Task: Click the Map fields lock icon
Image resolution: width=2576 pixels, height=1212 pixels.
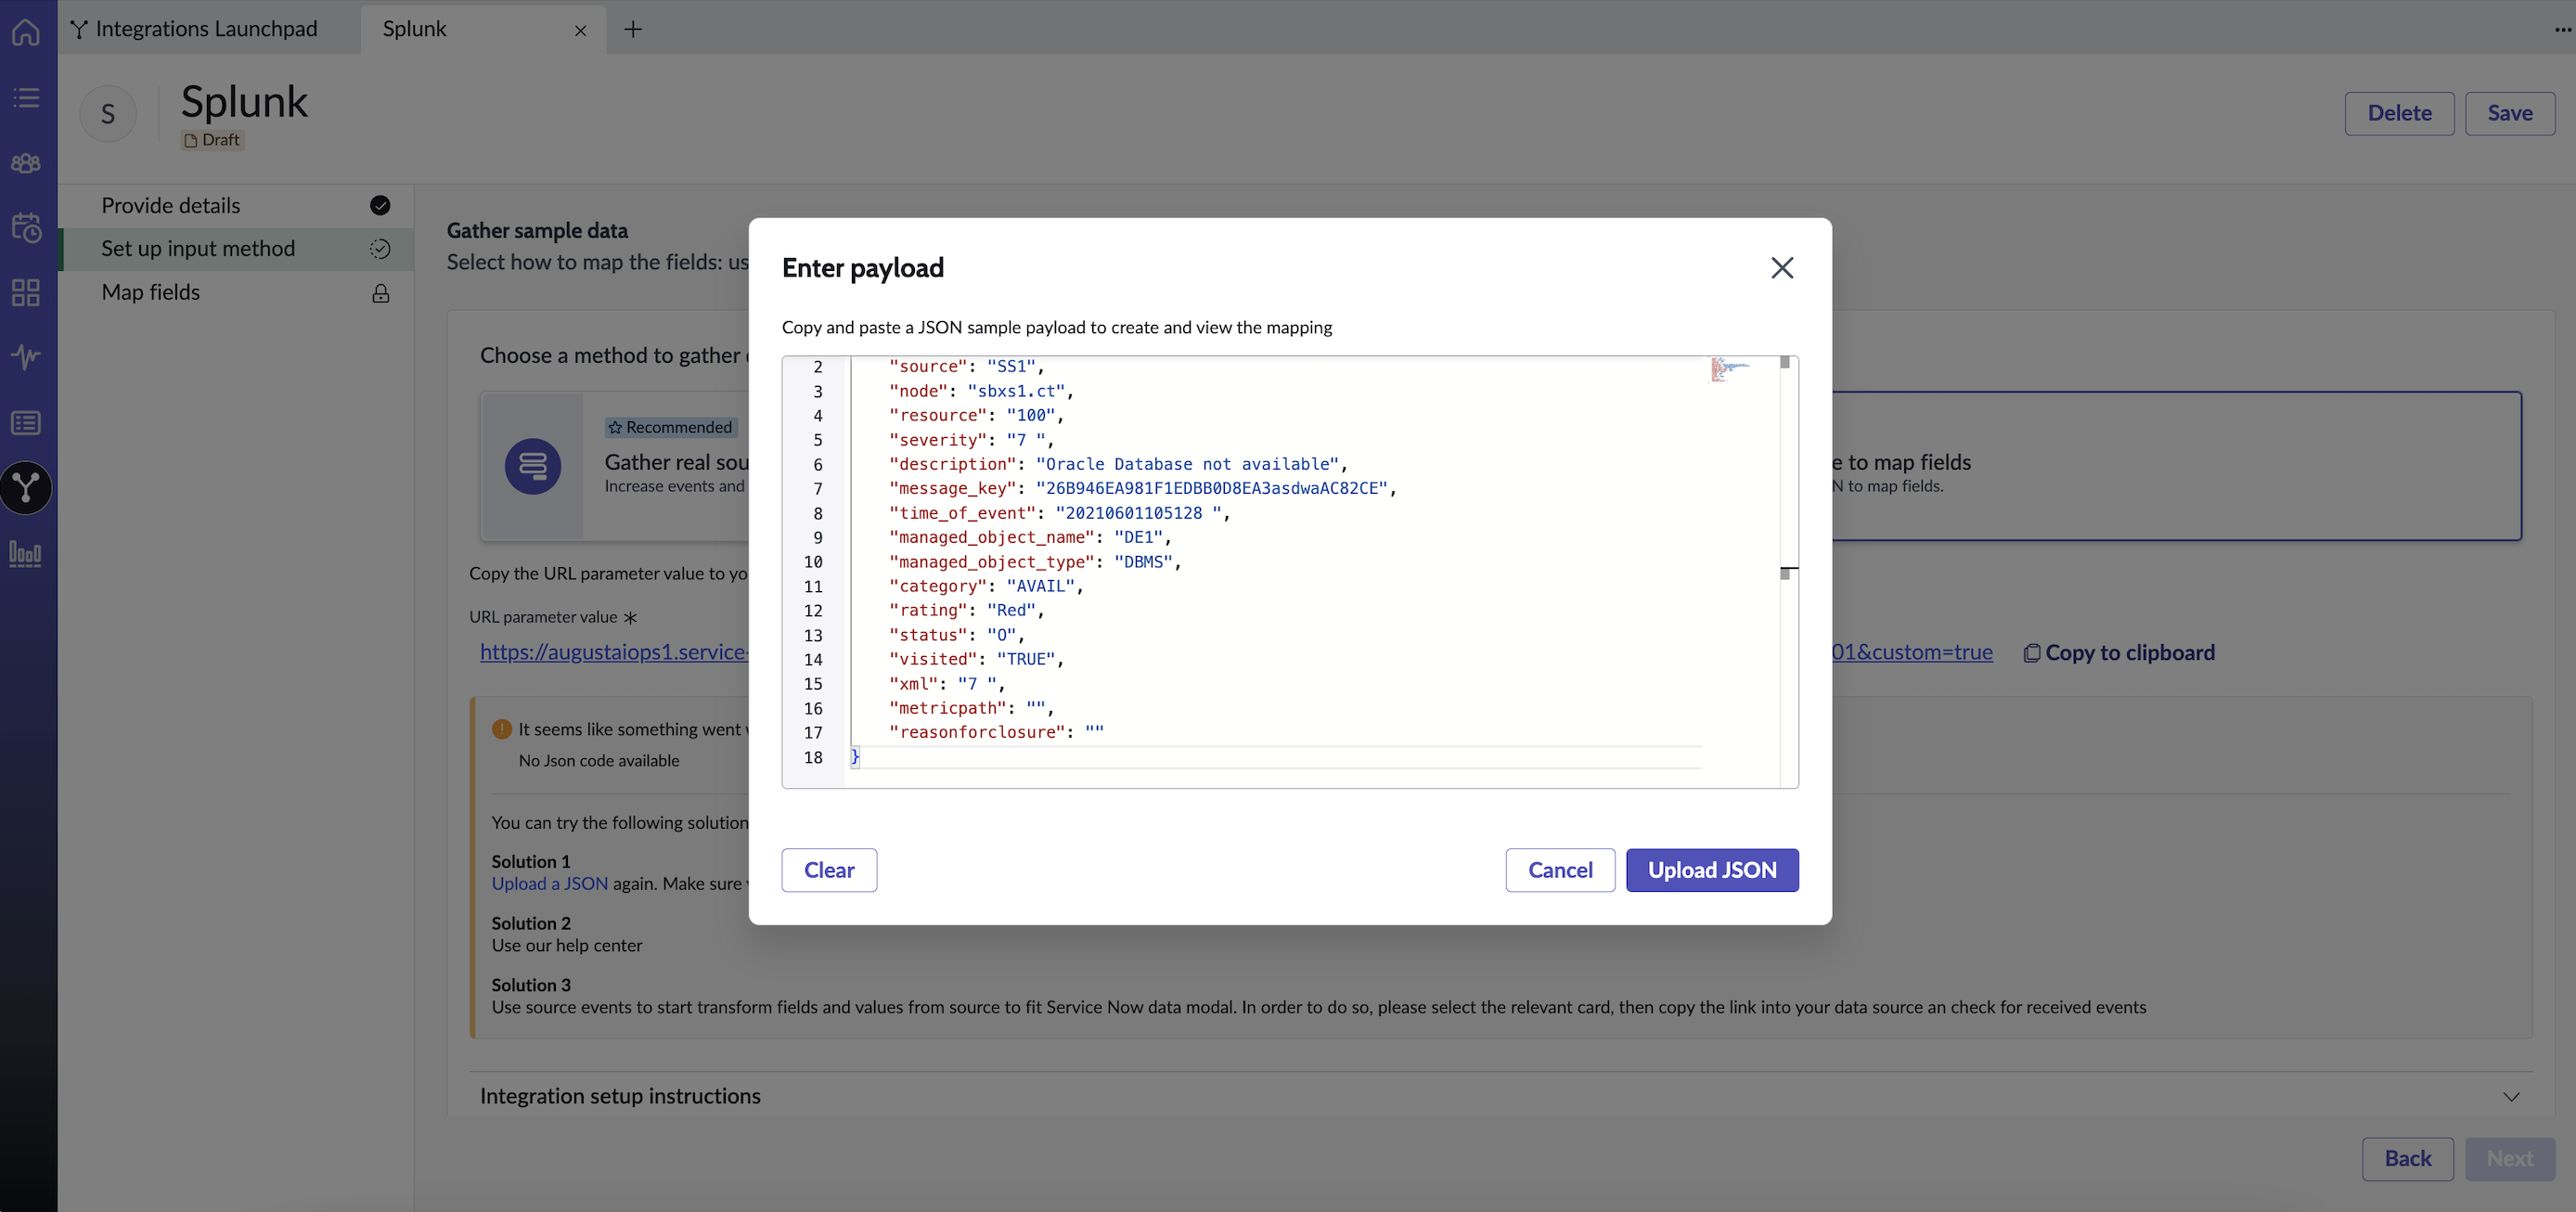Action: pyautogui.click(x=380, y=293)
